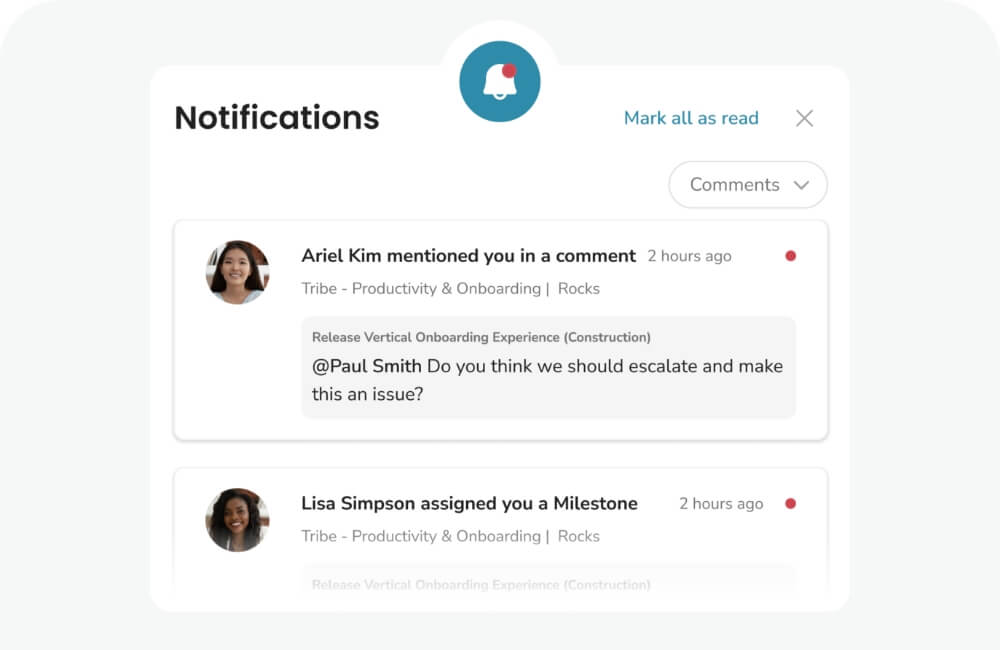This screenshot has width=1000, height=650.
Task: Click the Release Vertical Onboarding Experience comment preview
Action: pos(549,368)
